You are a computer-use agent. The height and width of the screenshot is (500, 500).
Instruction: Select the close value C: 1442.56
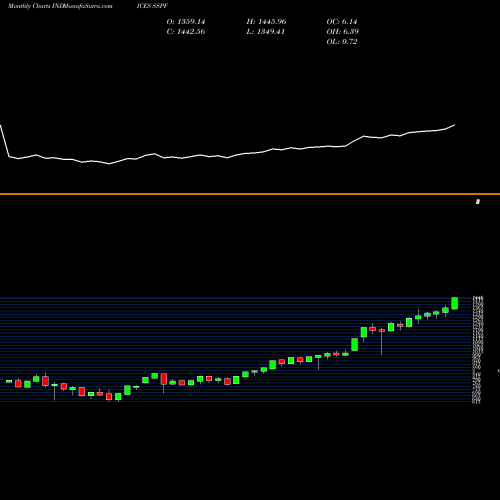point(186,32)
